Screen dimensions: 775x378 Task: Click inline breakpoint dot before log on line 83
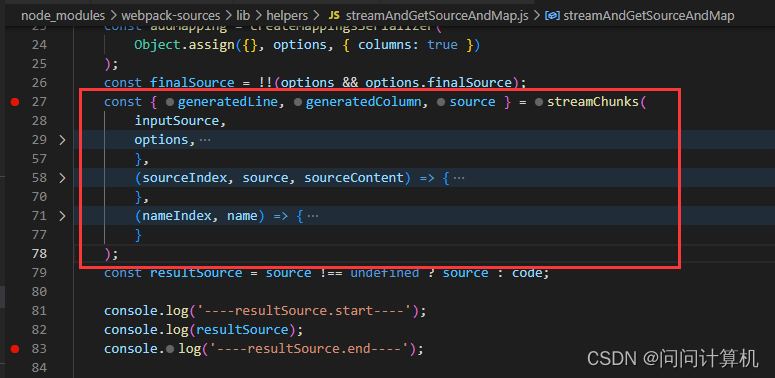[x=170, y=349]
